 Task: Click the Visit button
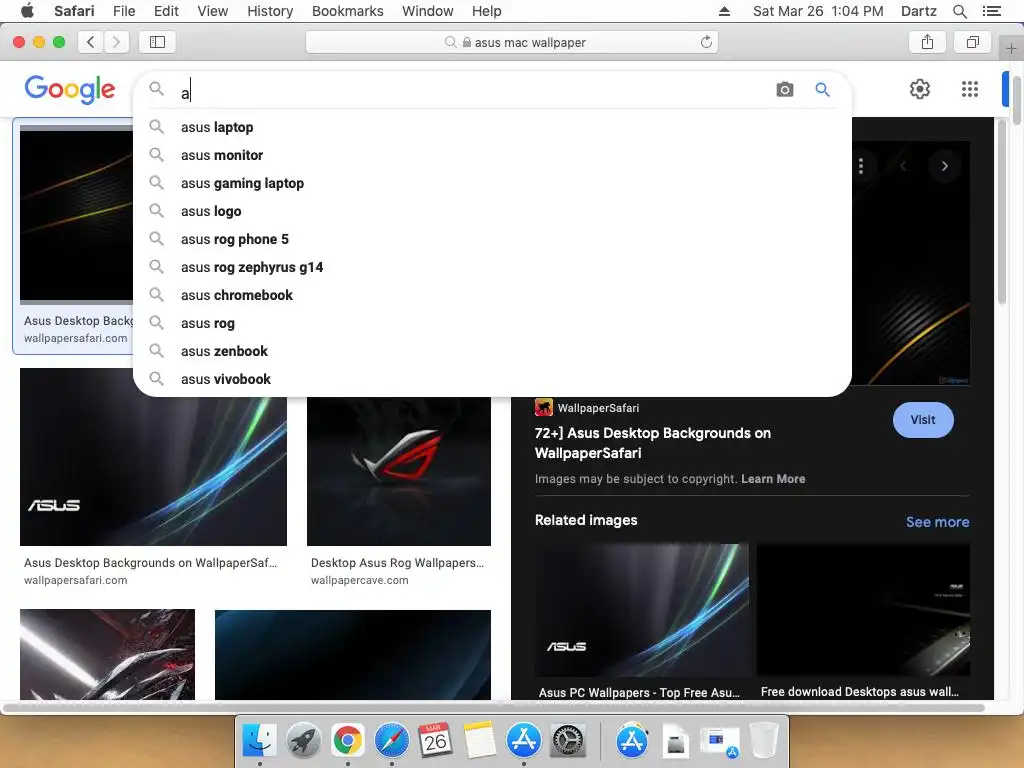[923, 420]
